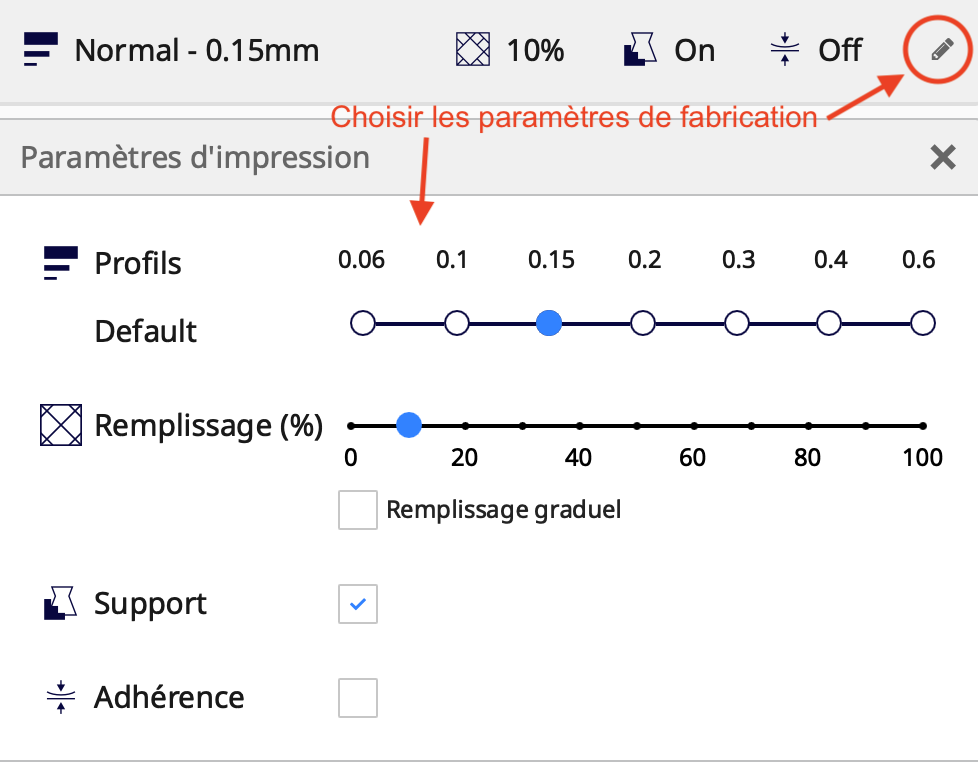The width and height of the screenshot is (978, 762).
Task: Select the 0.06 profile point
Action: [363, 323]
